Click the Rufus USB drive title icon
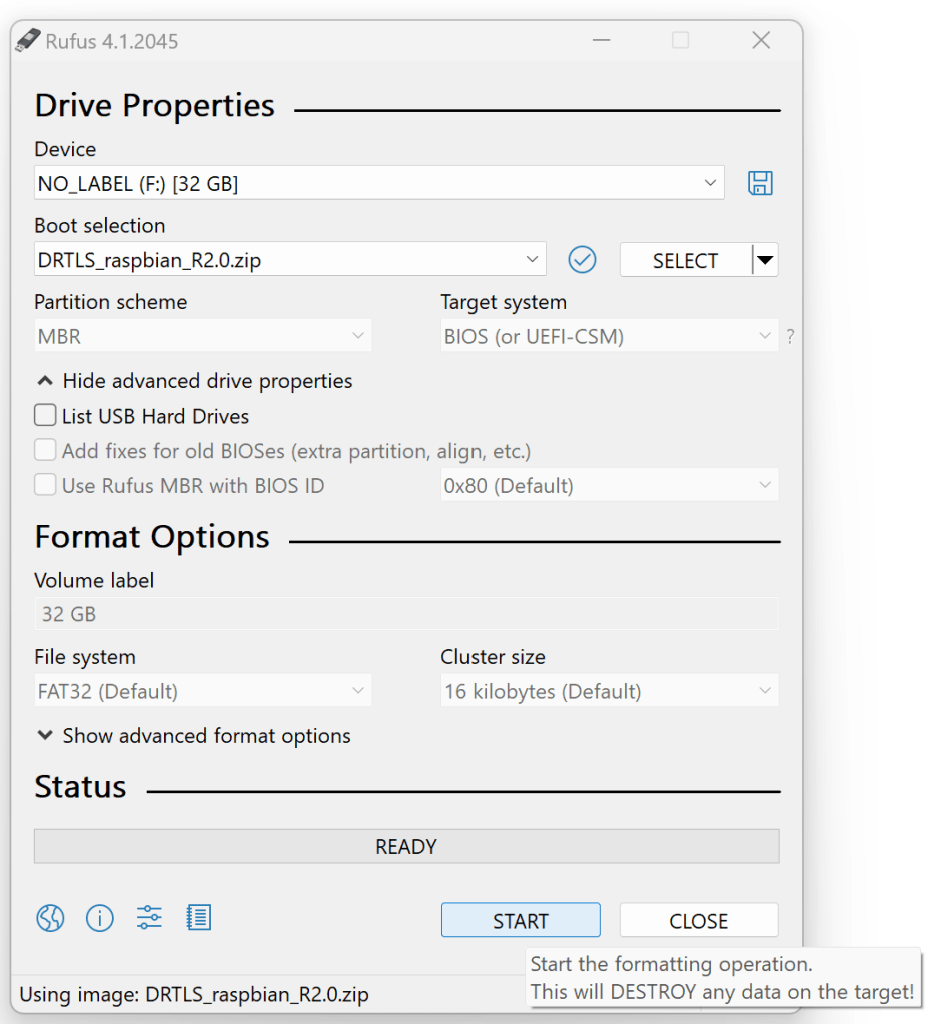Viewport: 941px width, 1024px height. click(x=29, y=41)
